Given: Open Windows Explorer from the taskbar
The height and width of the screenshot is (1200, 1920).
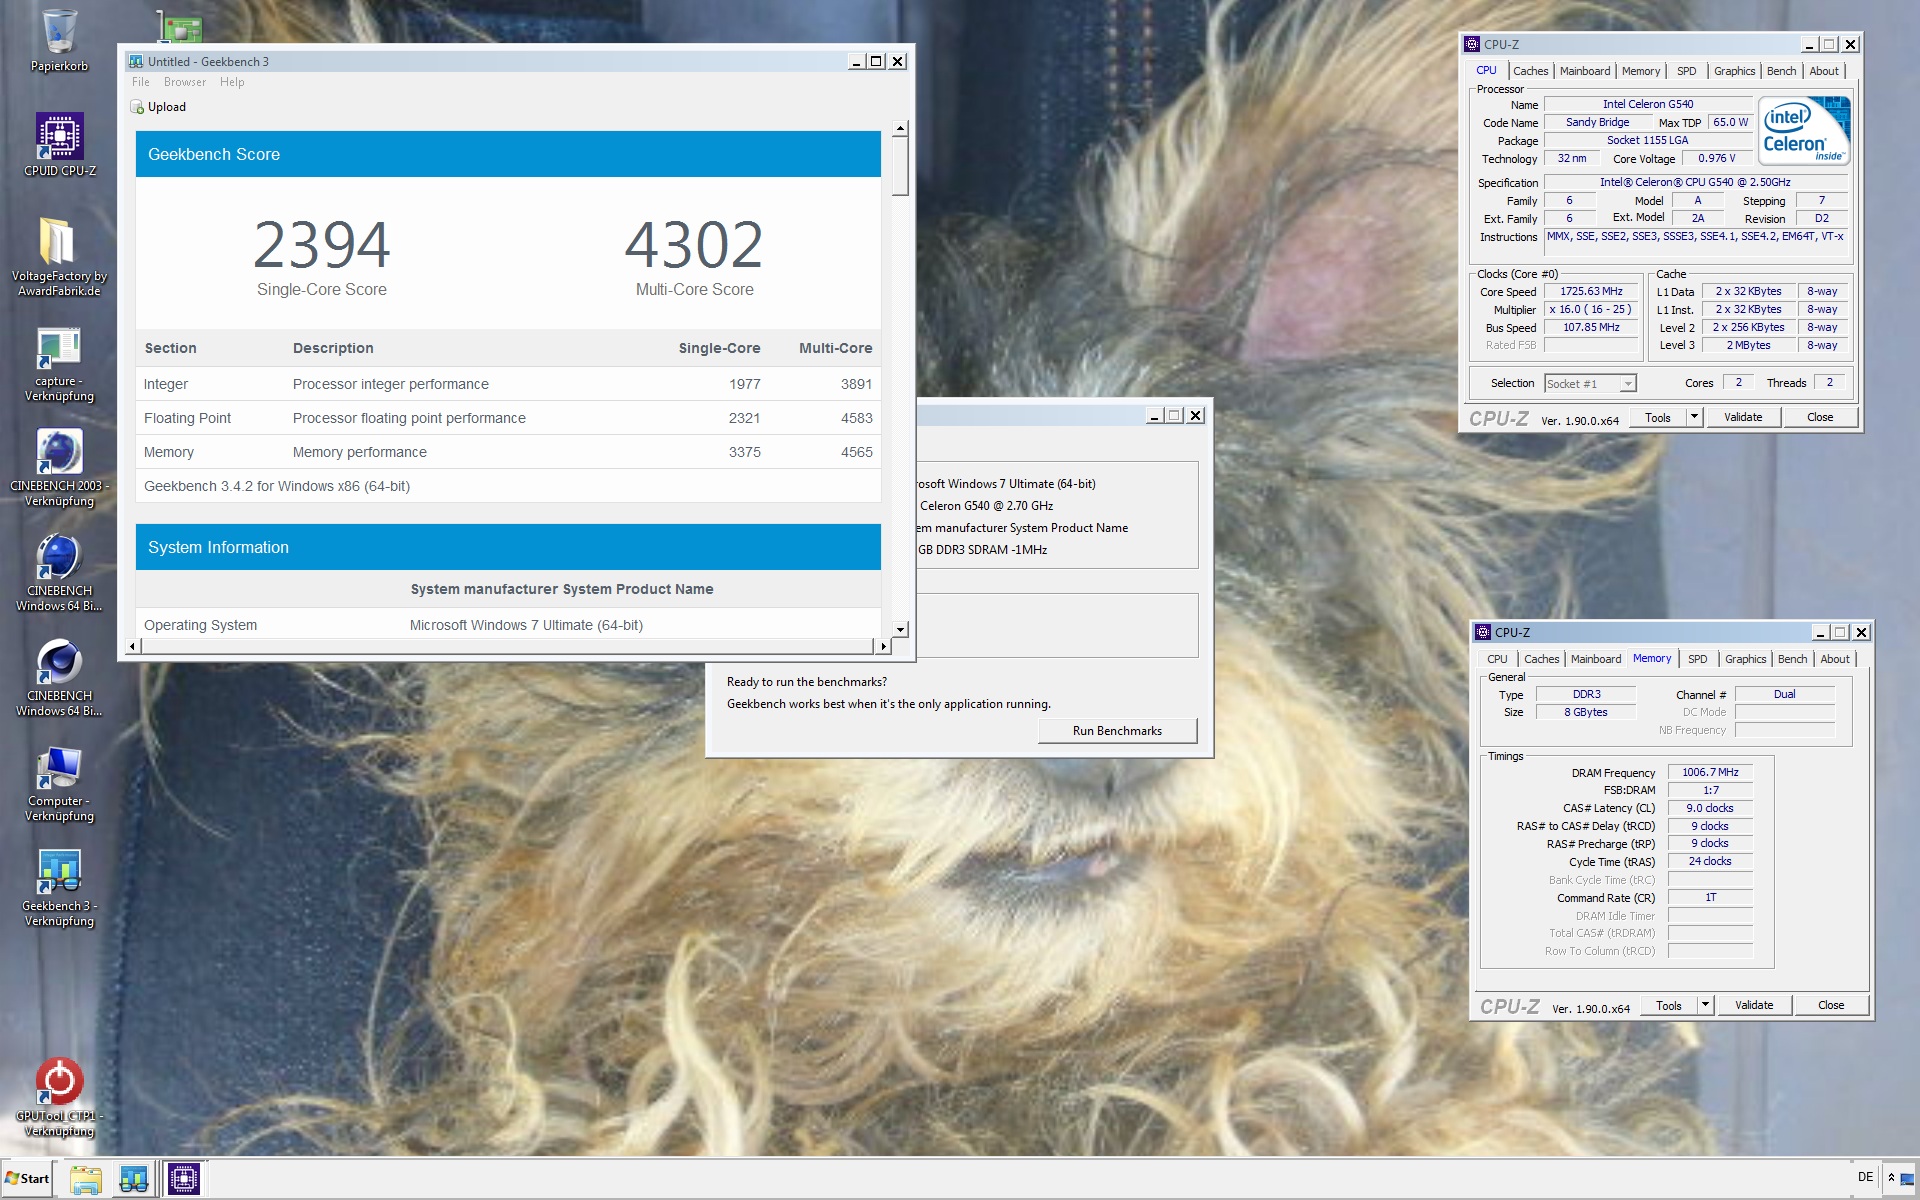Looking at the screenshot, I should coord(86,1179).
